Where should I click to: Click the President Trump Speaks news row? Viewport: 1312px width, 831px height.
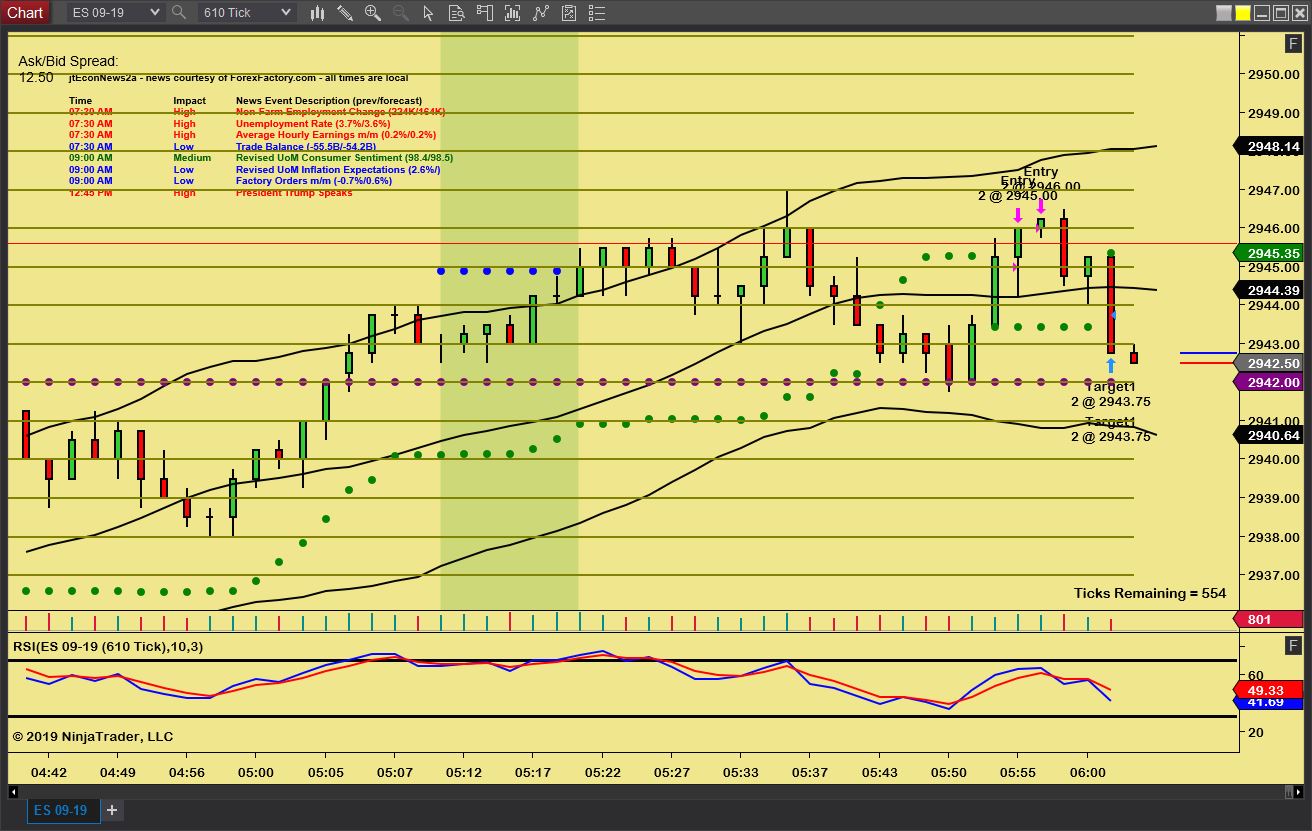210,192
